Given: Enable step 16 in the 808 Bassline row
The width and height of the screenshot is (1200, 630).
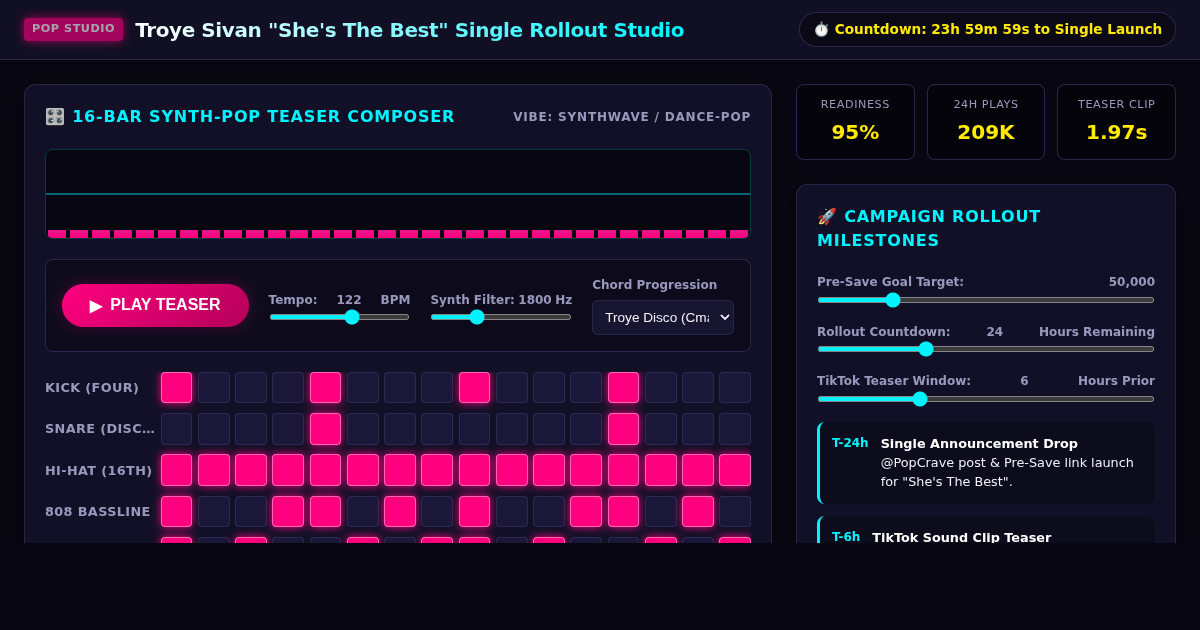Looking at the screenshot, I should 735,511.
